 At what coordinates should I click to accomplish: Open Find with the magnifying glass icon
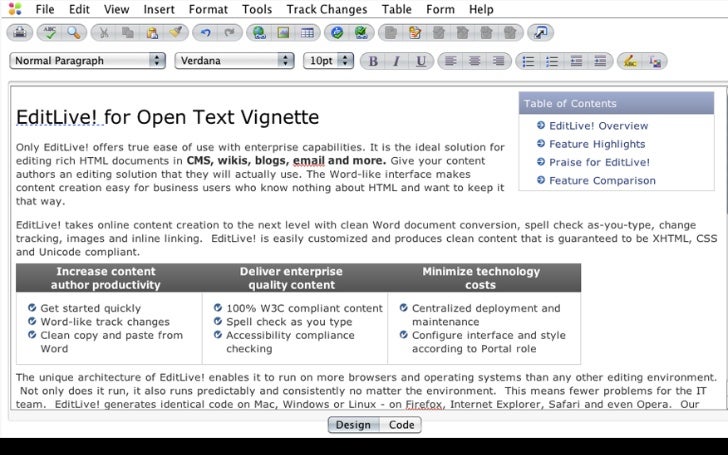pos(73,32)
